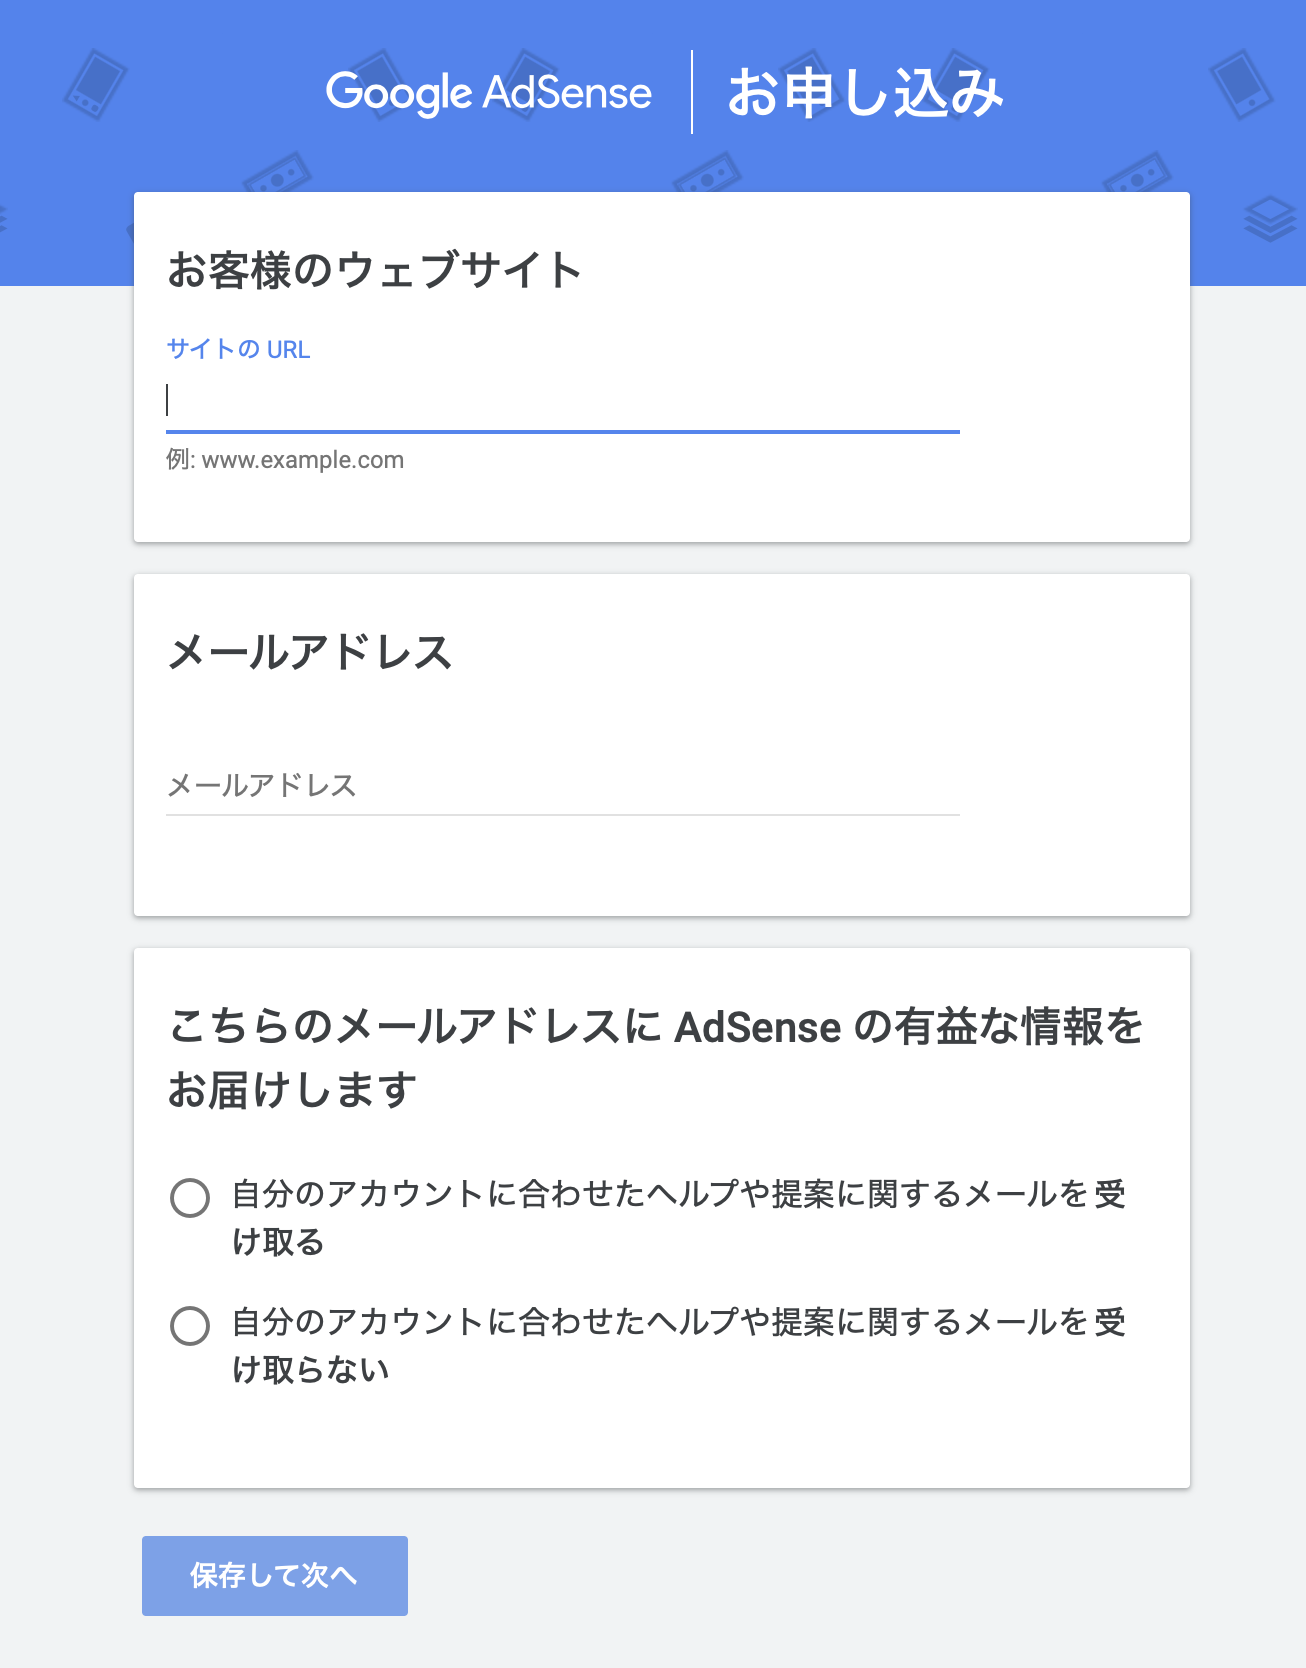The height and width of the screenshot is (1668, 1306).
Task: Click the banknote icon below the header divider
Action: pos(707,173)
